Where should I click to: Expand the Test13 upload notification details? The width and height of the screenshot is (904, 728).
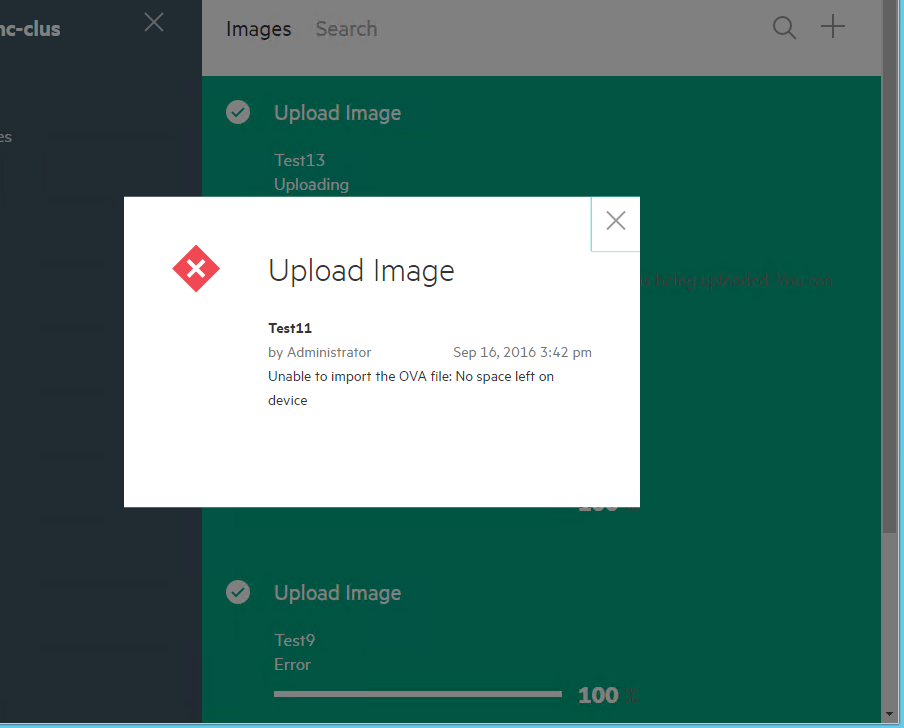(337, 112)
